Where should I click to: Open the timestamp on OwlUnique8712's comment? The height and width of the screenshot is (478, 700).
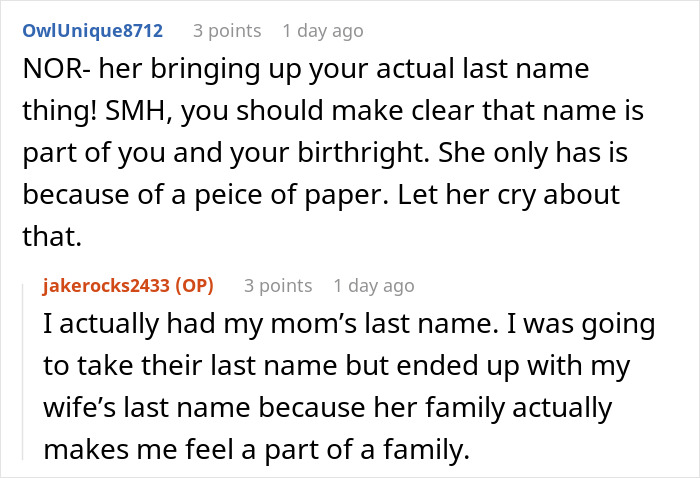pos(323,31)
